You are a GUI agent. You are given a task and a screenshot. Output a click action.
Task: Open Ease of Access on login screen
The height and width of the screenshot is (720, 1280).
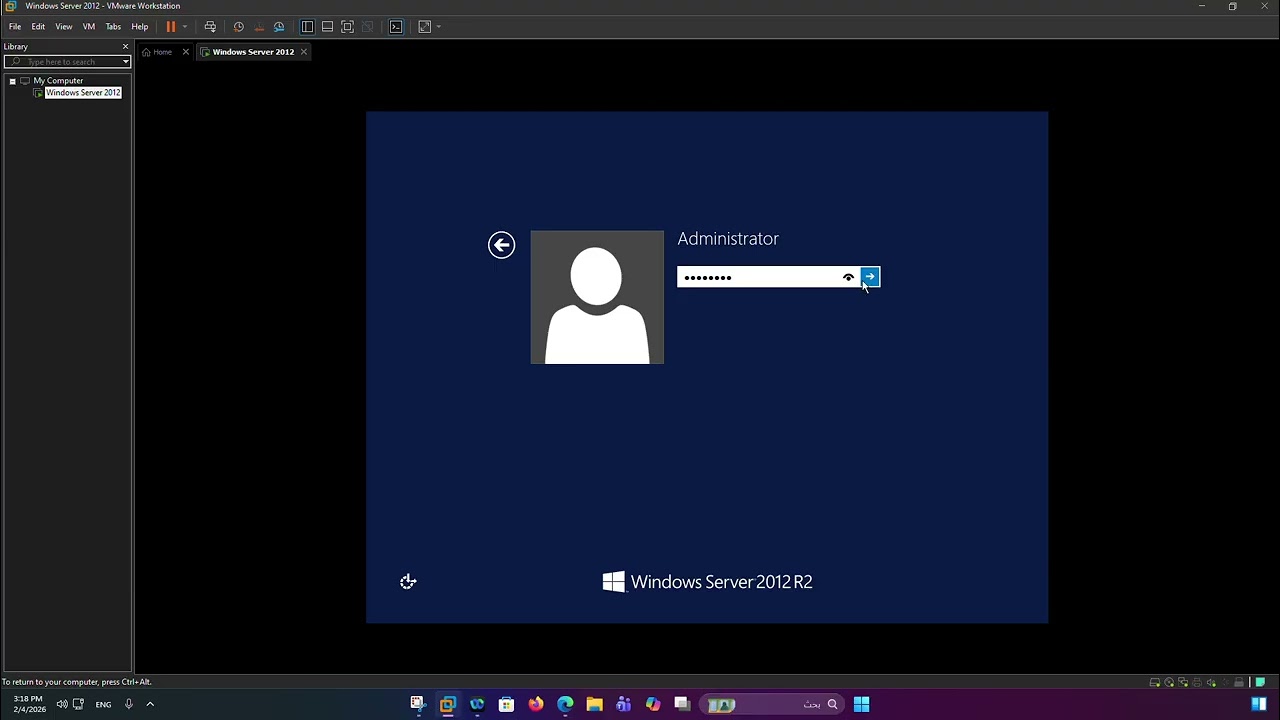point(408,582)
